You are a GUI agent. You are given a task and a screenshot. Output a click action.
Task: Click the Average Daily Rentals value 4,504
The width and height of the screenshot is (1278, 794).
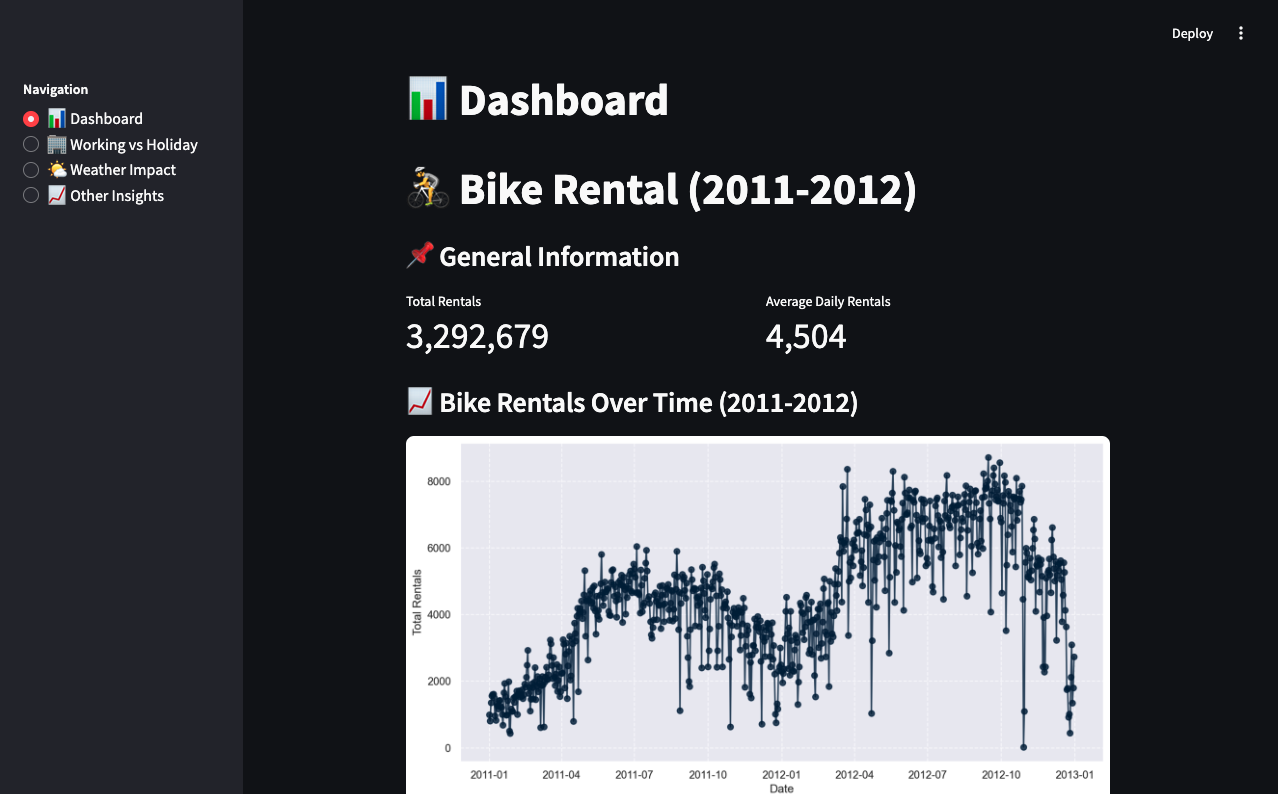click(805, 337)
